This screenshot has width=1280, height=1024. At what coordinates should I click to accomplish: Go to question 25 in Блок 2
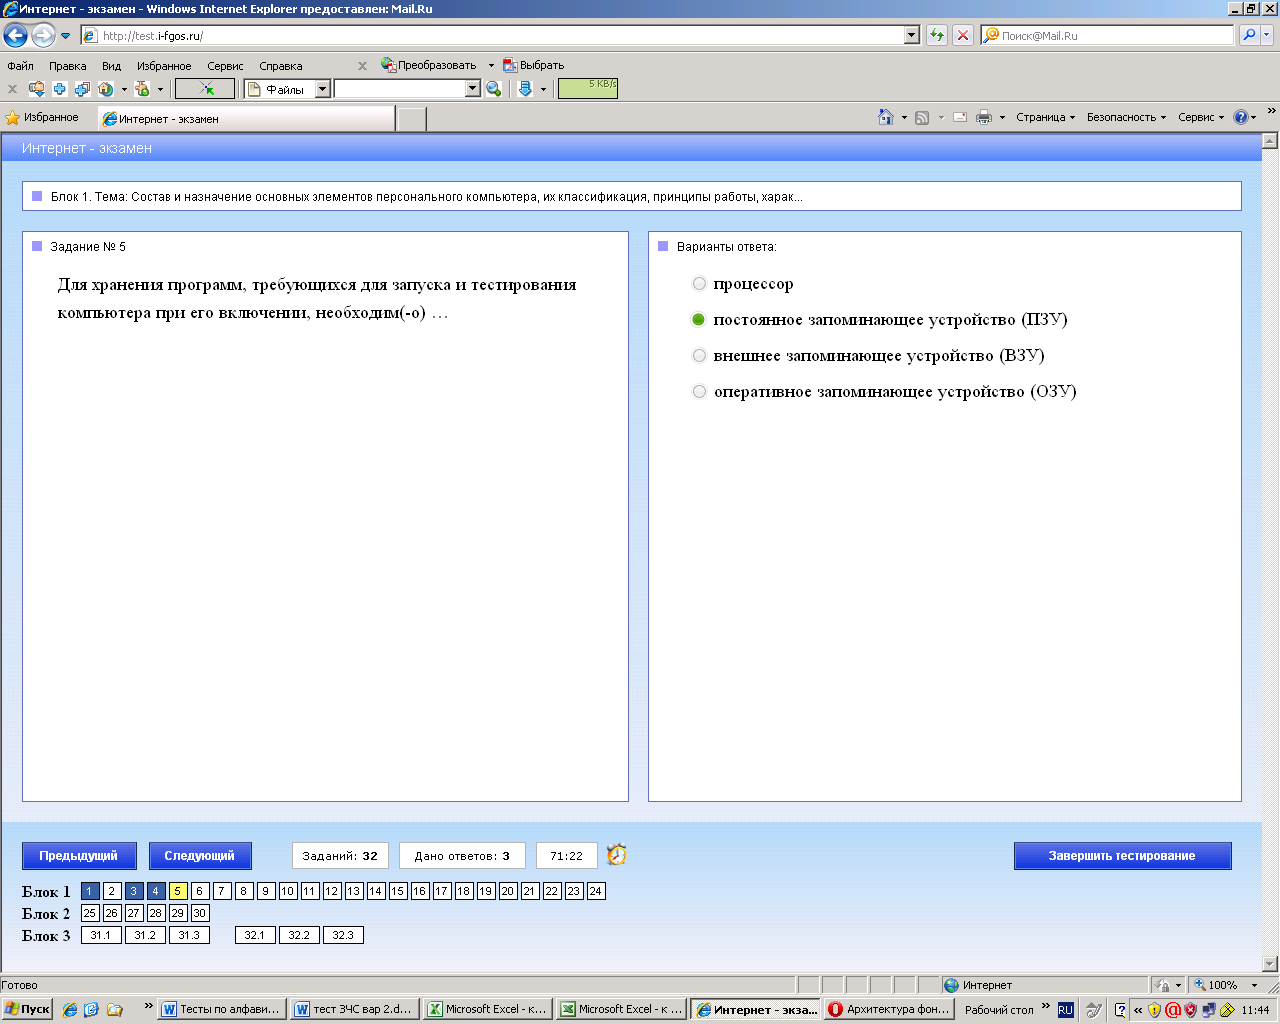89,913
